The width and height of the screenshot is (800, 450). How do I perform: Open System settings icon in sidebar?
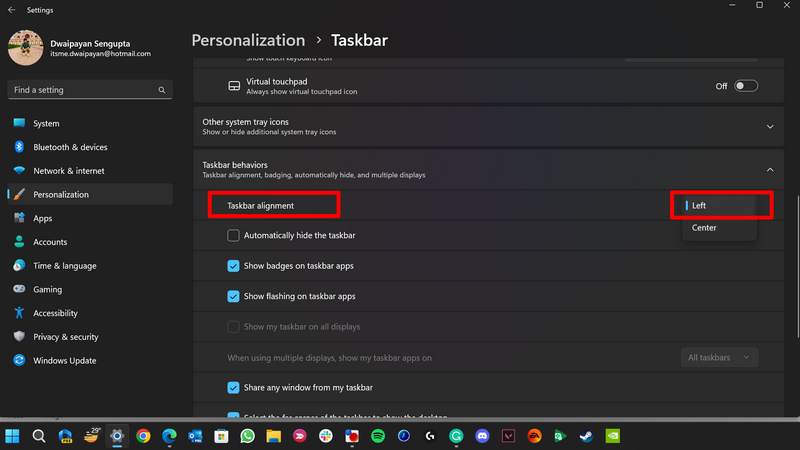tap(19, 124)
